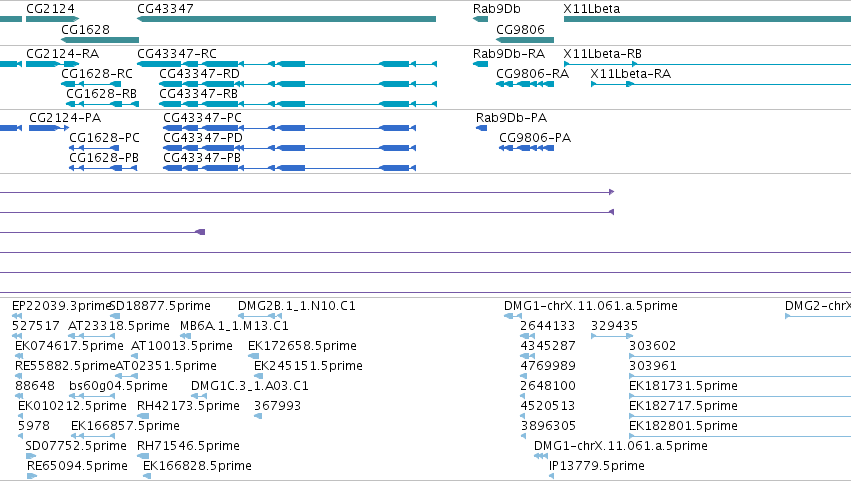Click the EK182717.5prime EST label
This screenshot has width=851, height=481.
pyautogui.click(x=683, y=406)
